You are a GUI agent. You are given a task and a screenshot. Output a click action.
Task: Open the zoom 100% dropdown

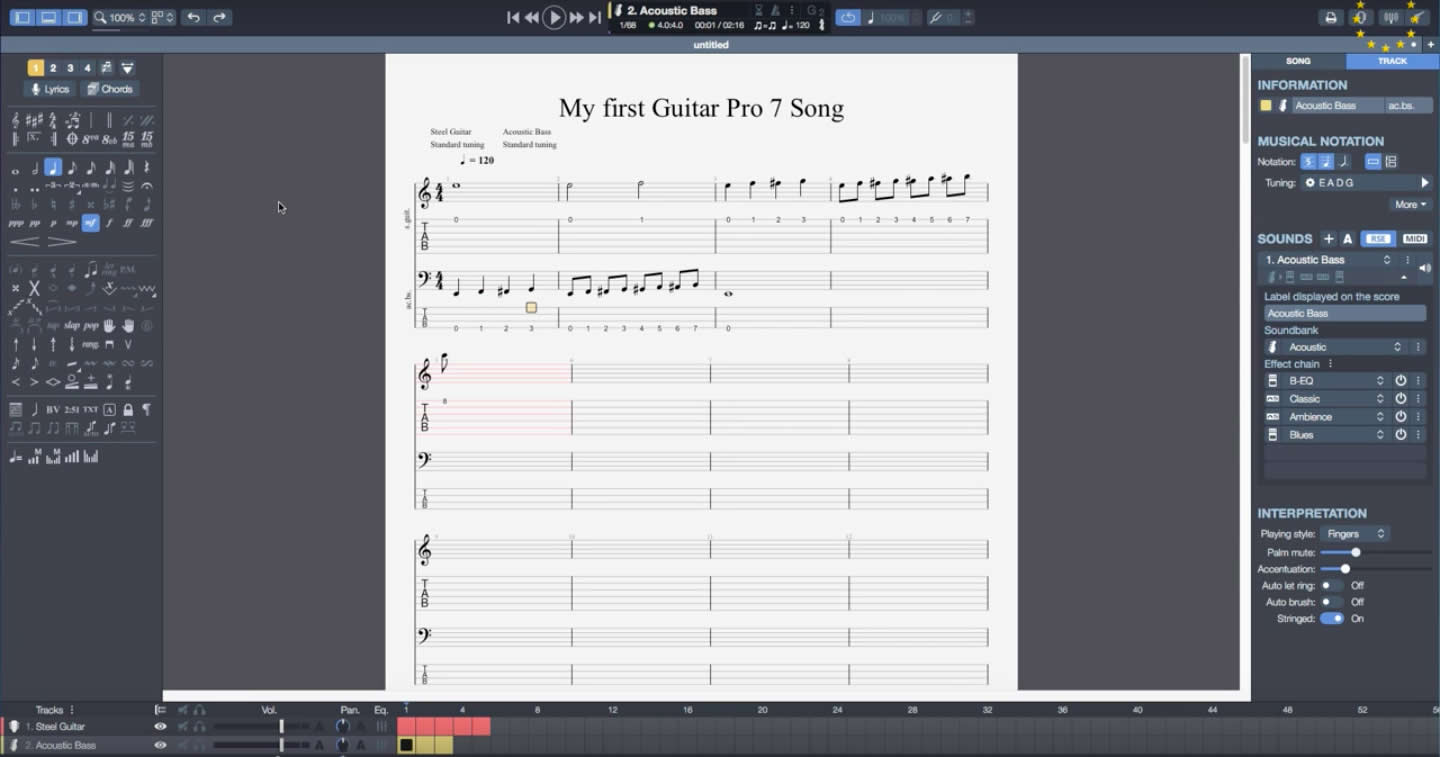(x=119, y=17)
